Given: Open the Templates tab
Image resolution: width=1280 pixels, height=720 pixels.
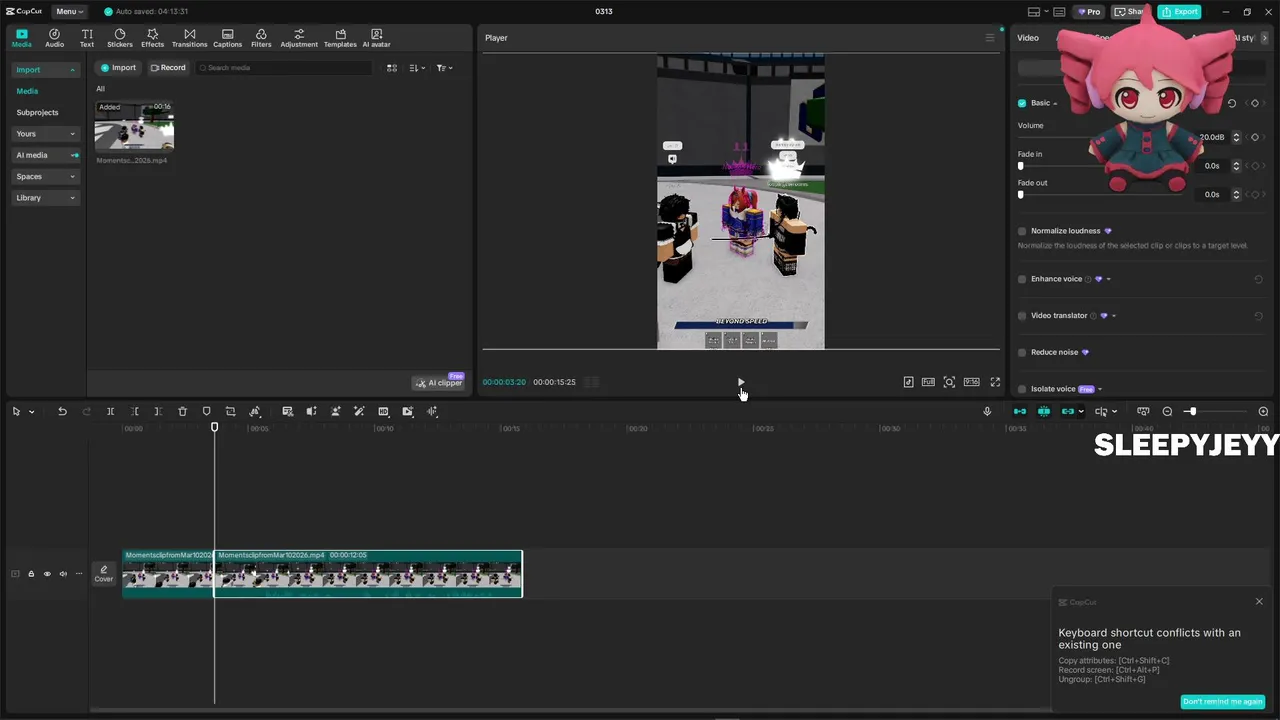Looking at the screenshot, I should 340,38.
